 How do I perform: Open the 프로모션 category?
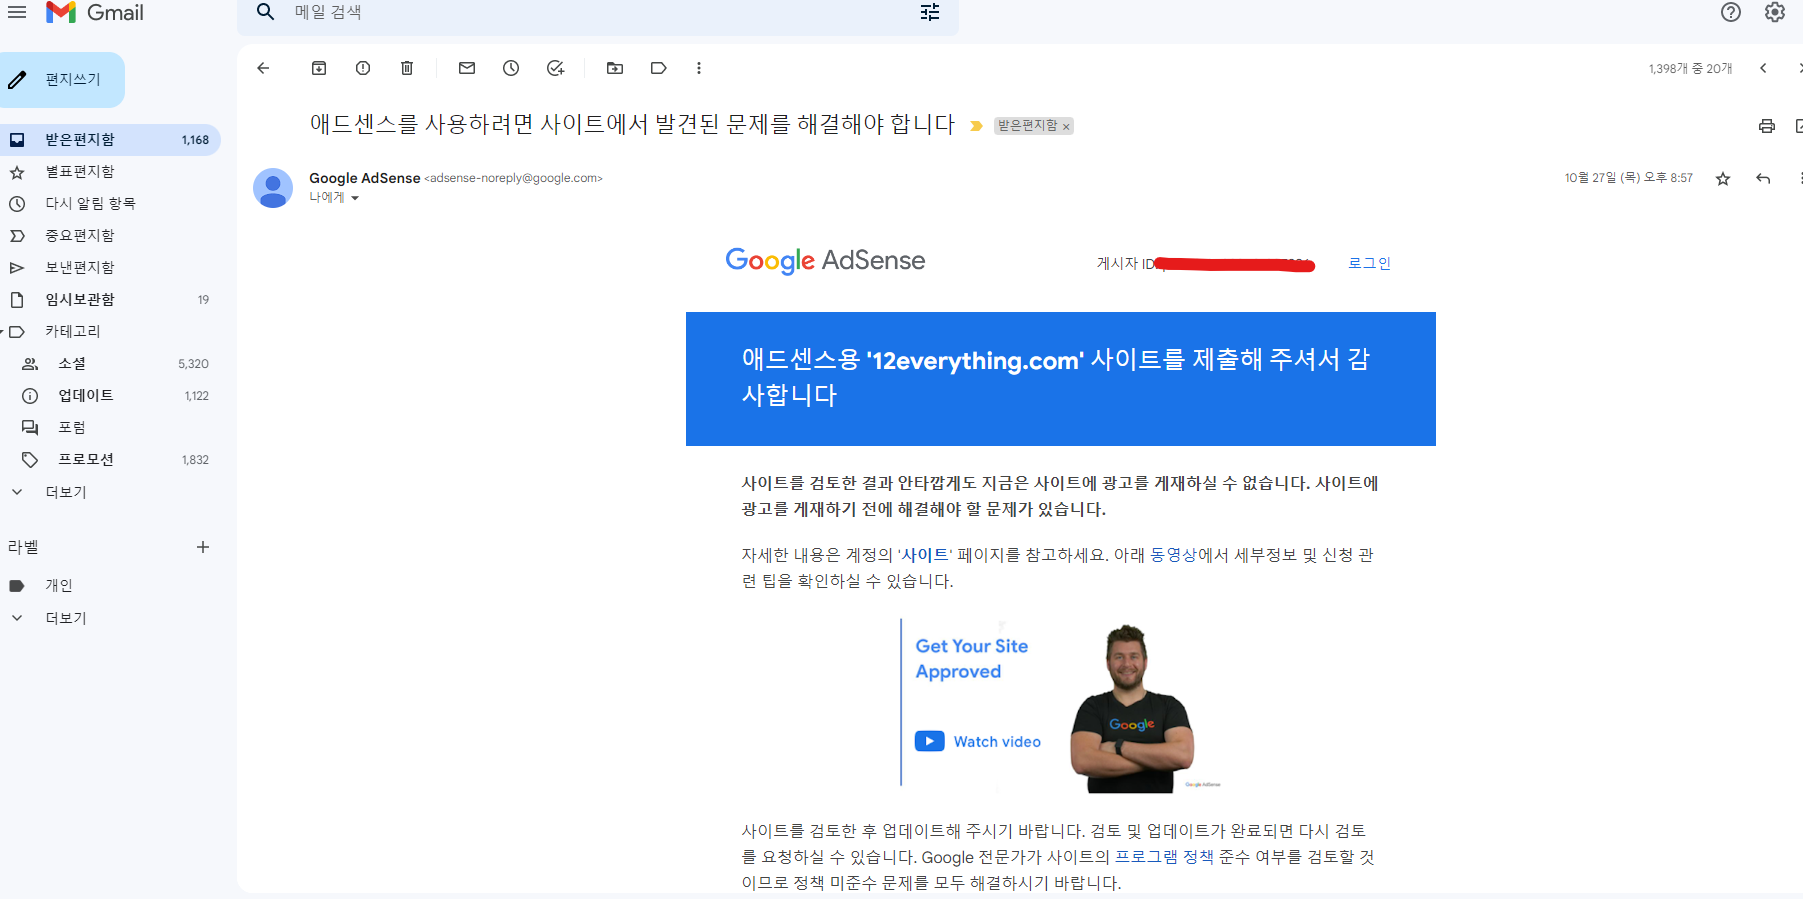110,460
